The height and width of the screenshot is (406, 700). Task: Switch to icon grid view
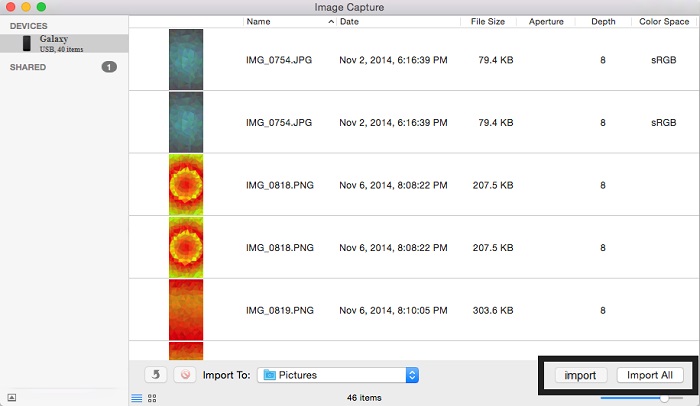(x=152, y=398)
